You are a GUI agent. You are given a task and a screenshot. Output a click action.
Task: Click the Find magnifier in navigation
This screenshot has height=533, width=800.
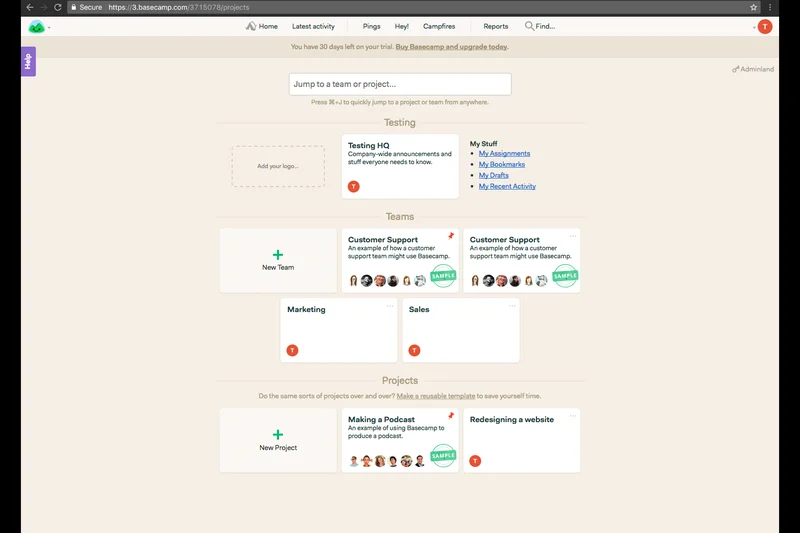click(530, 27)
